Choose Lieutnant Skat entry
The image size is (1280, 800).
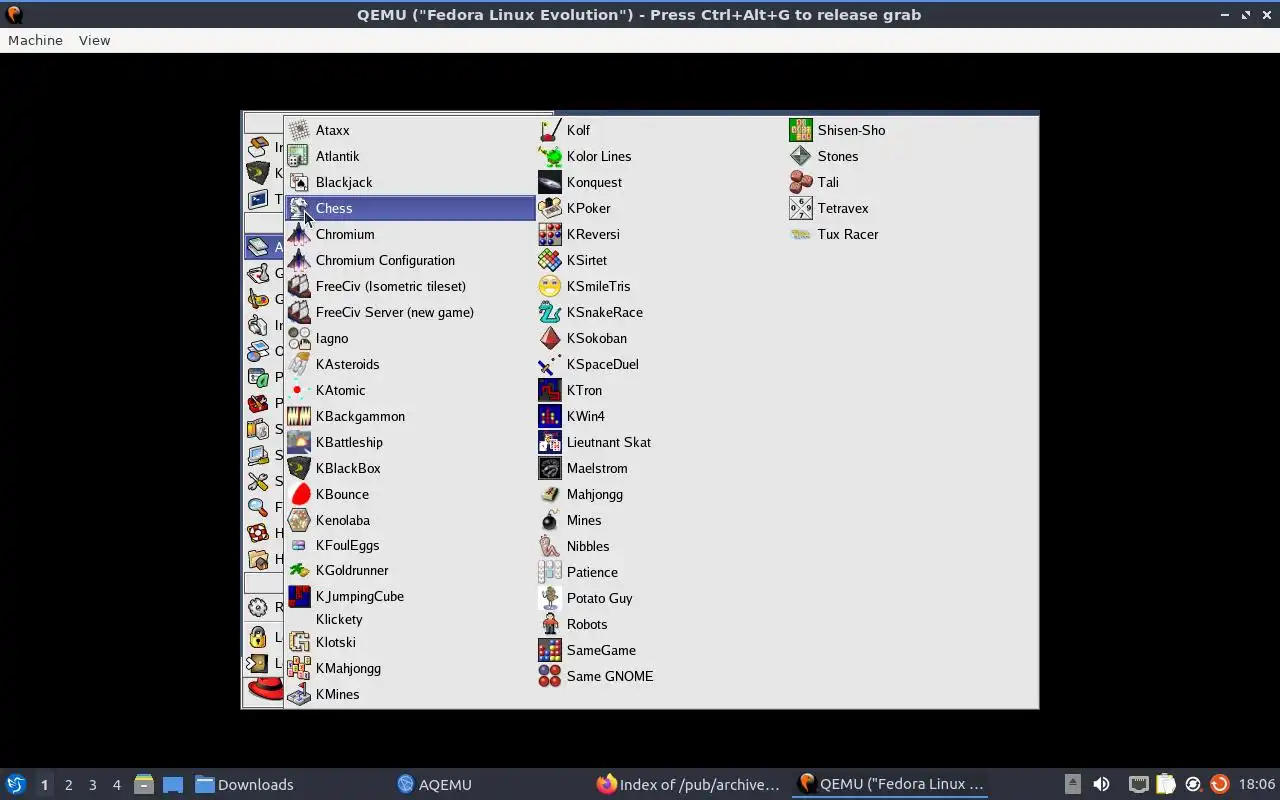point(661,442)
